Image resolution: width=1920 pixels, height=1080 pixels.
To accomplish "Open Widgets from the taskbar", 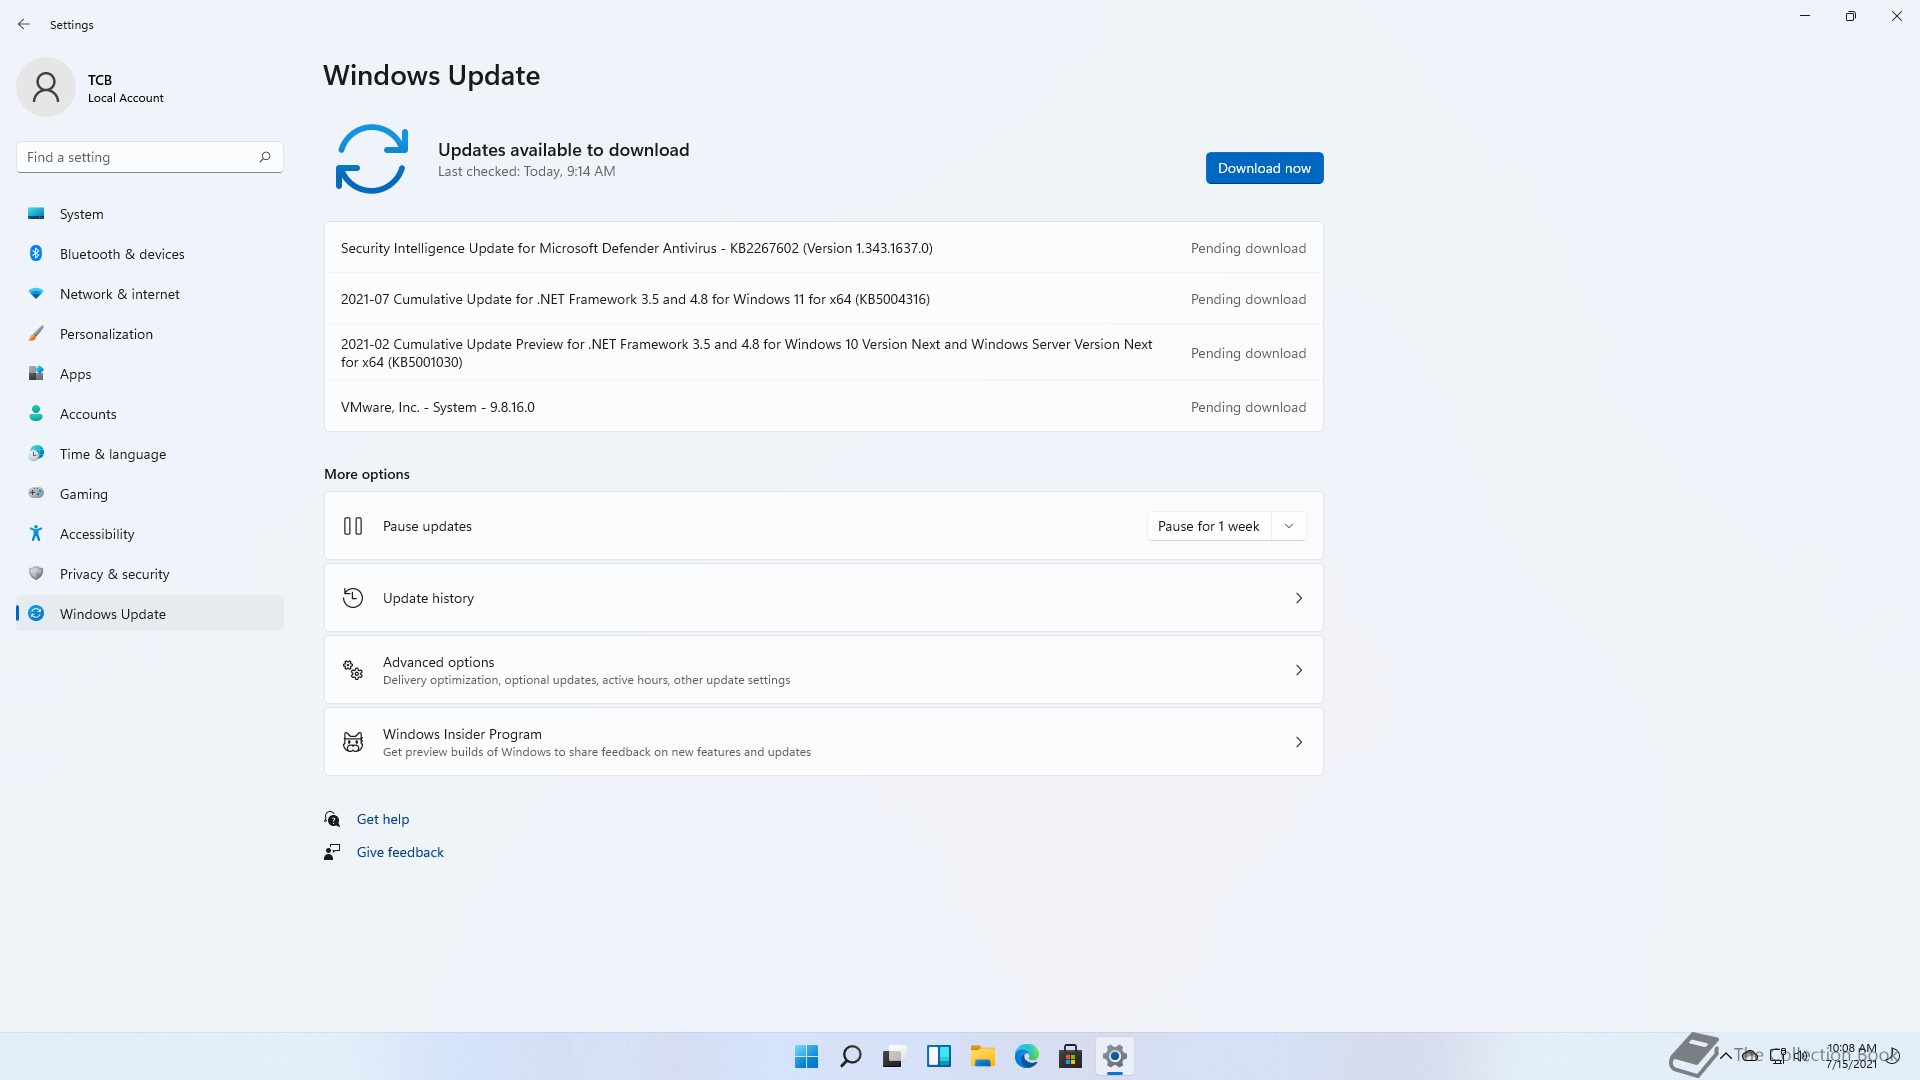I will pos(939,1056).
